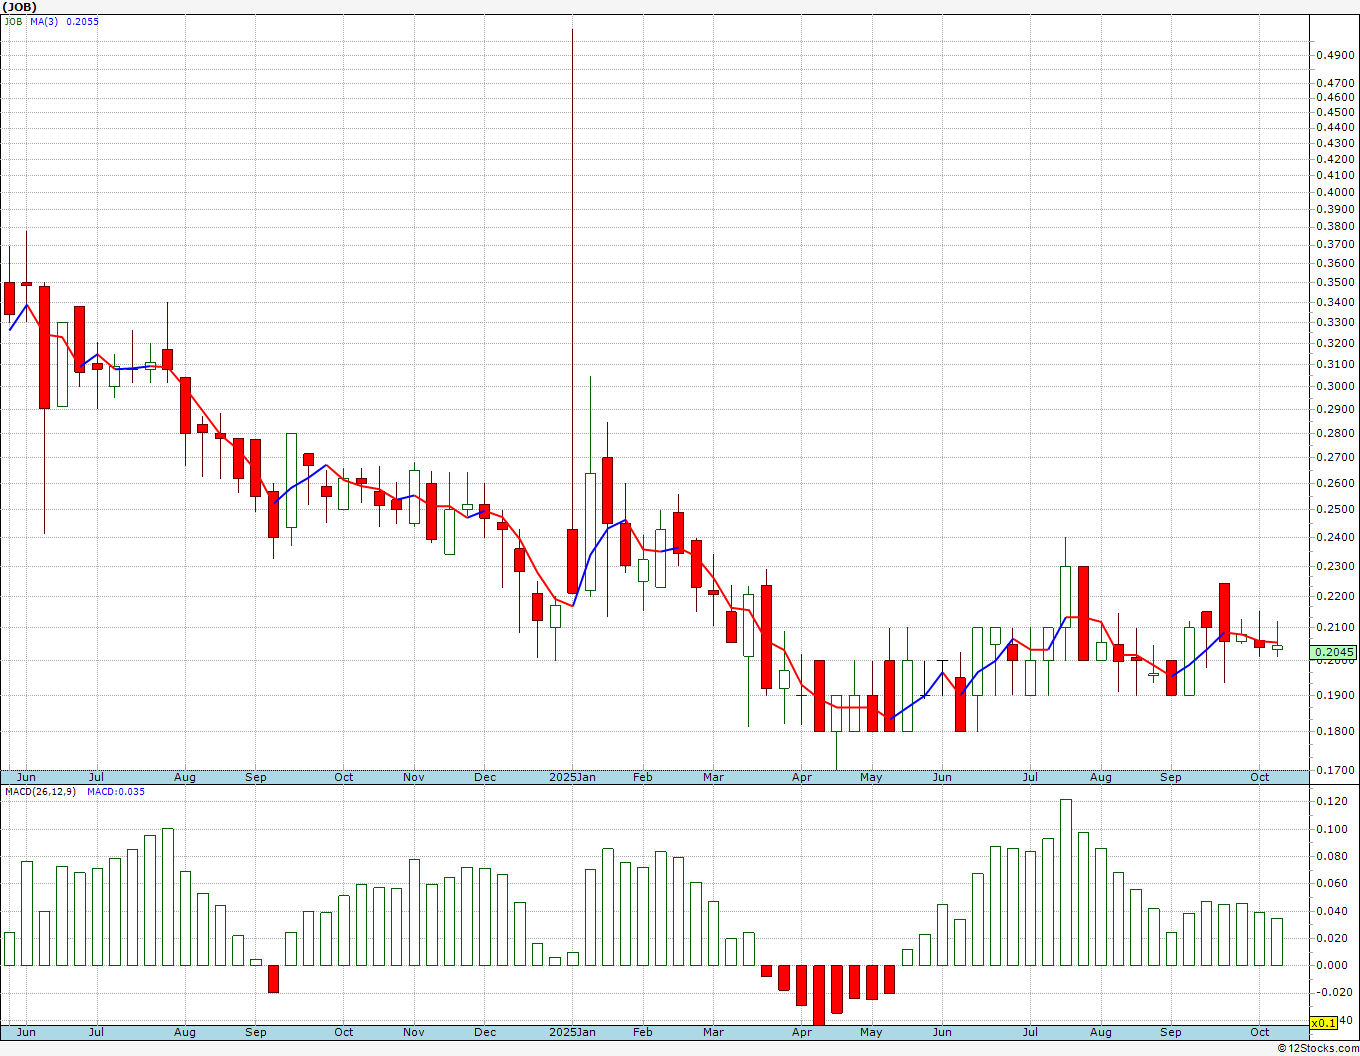The width and height of the screenshot is (1360, 1056).
Task: Click the blue MACD:0.035 value readout
Action: (x=115, y=792)
